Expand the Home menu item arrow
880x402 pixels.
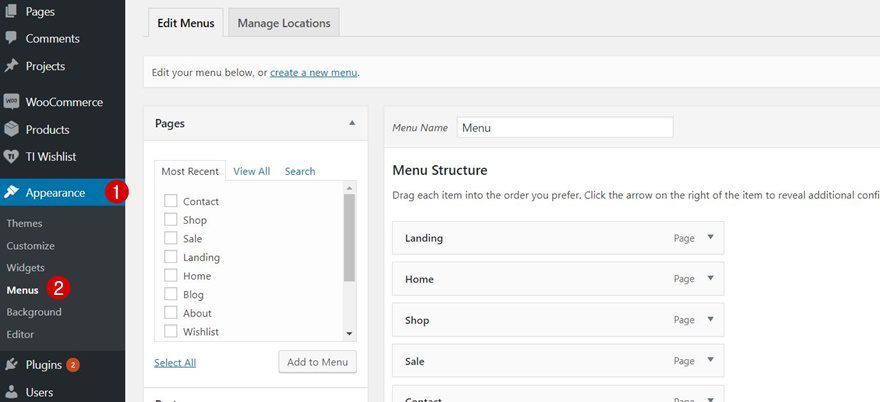pyautogui.click(x=710, y=279)
